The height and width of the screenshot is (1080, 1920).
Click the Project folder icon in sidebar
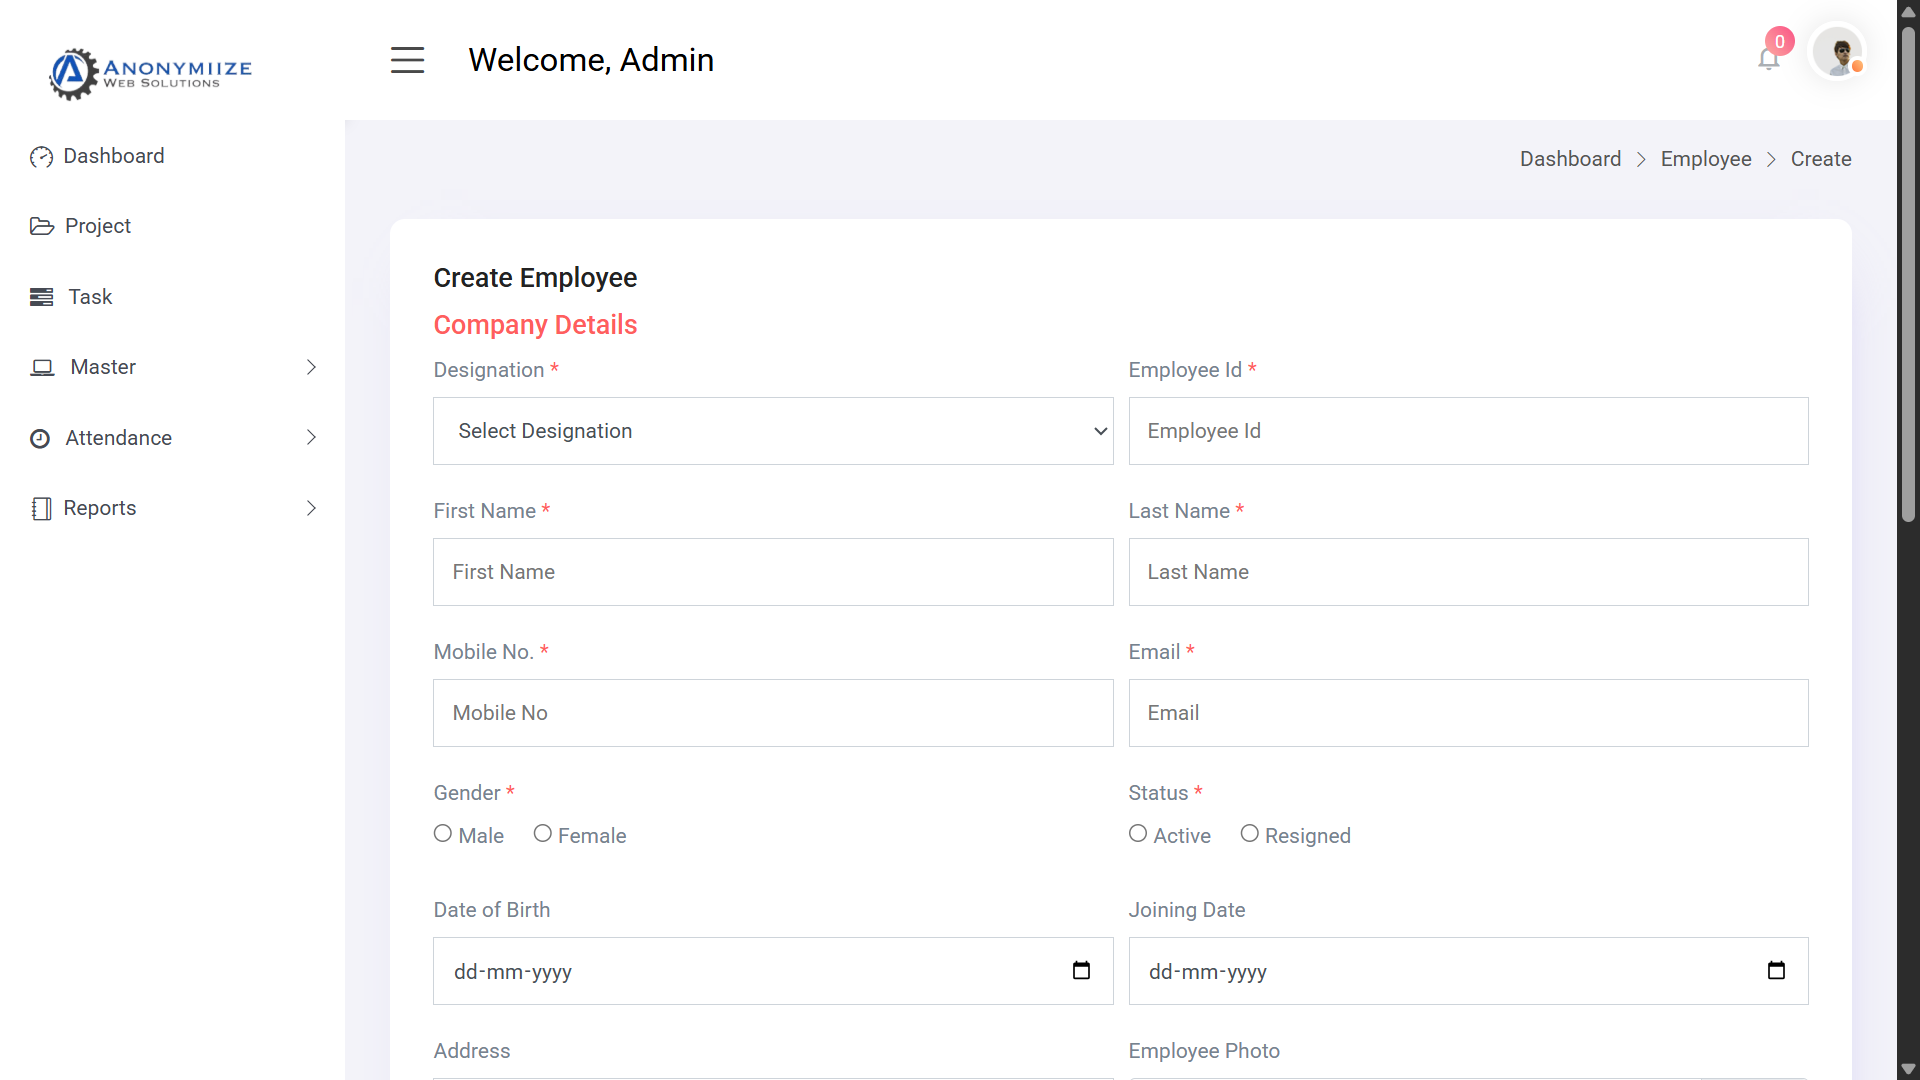(x=42, y=227)
